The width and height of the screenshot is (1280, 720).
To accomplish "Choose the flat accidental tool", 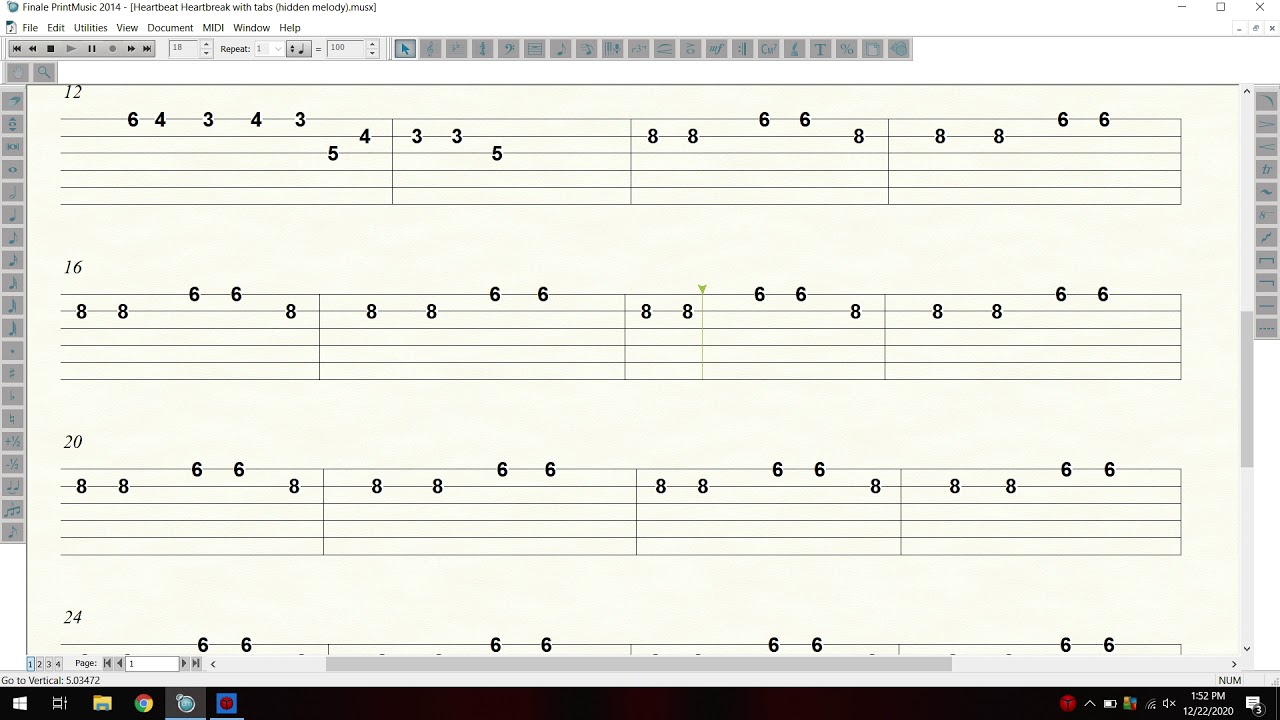I will [x=13, y=396].
